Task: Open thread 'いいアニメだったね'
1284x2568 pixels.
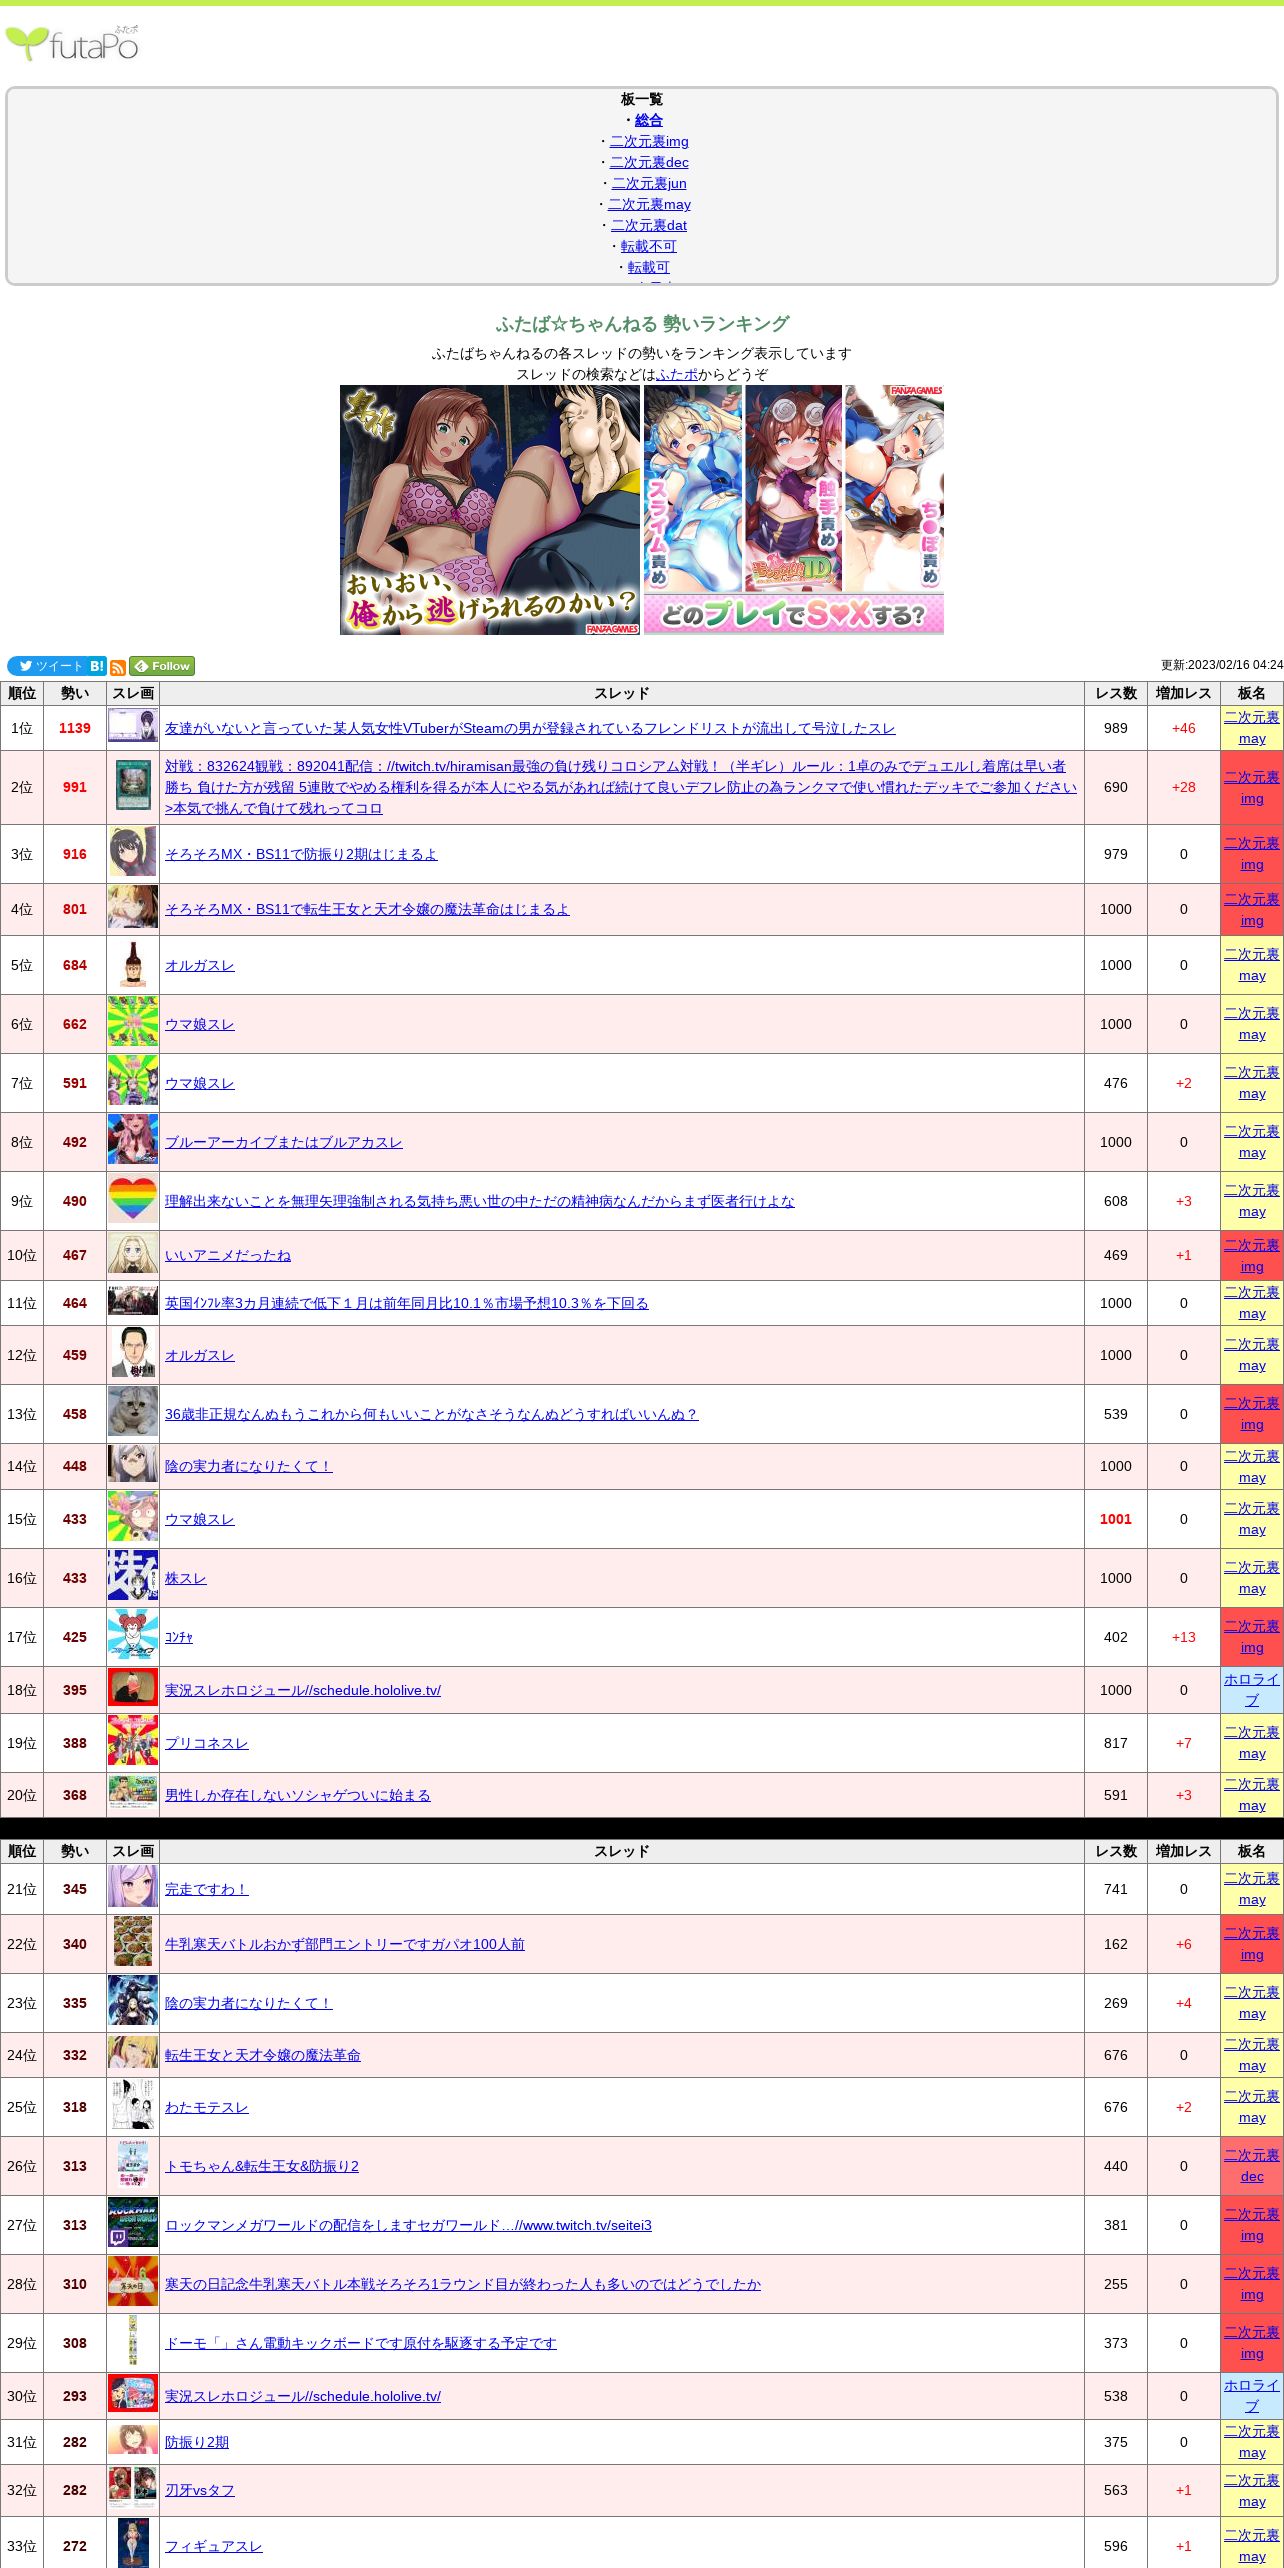Action: [228, 1255]
